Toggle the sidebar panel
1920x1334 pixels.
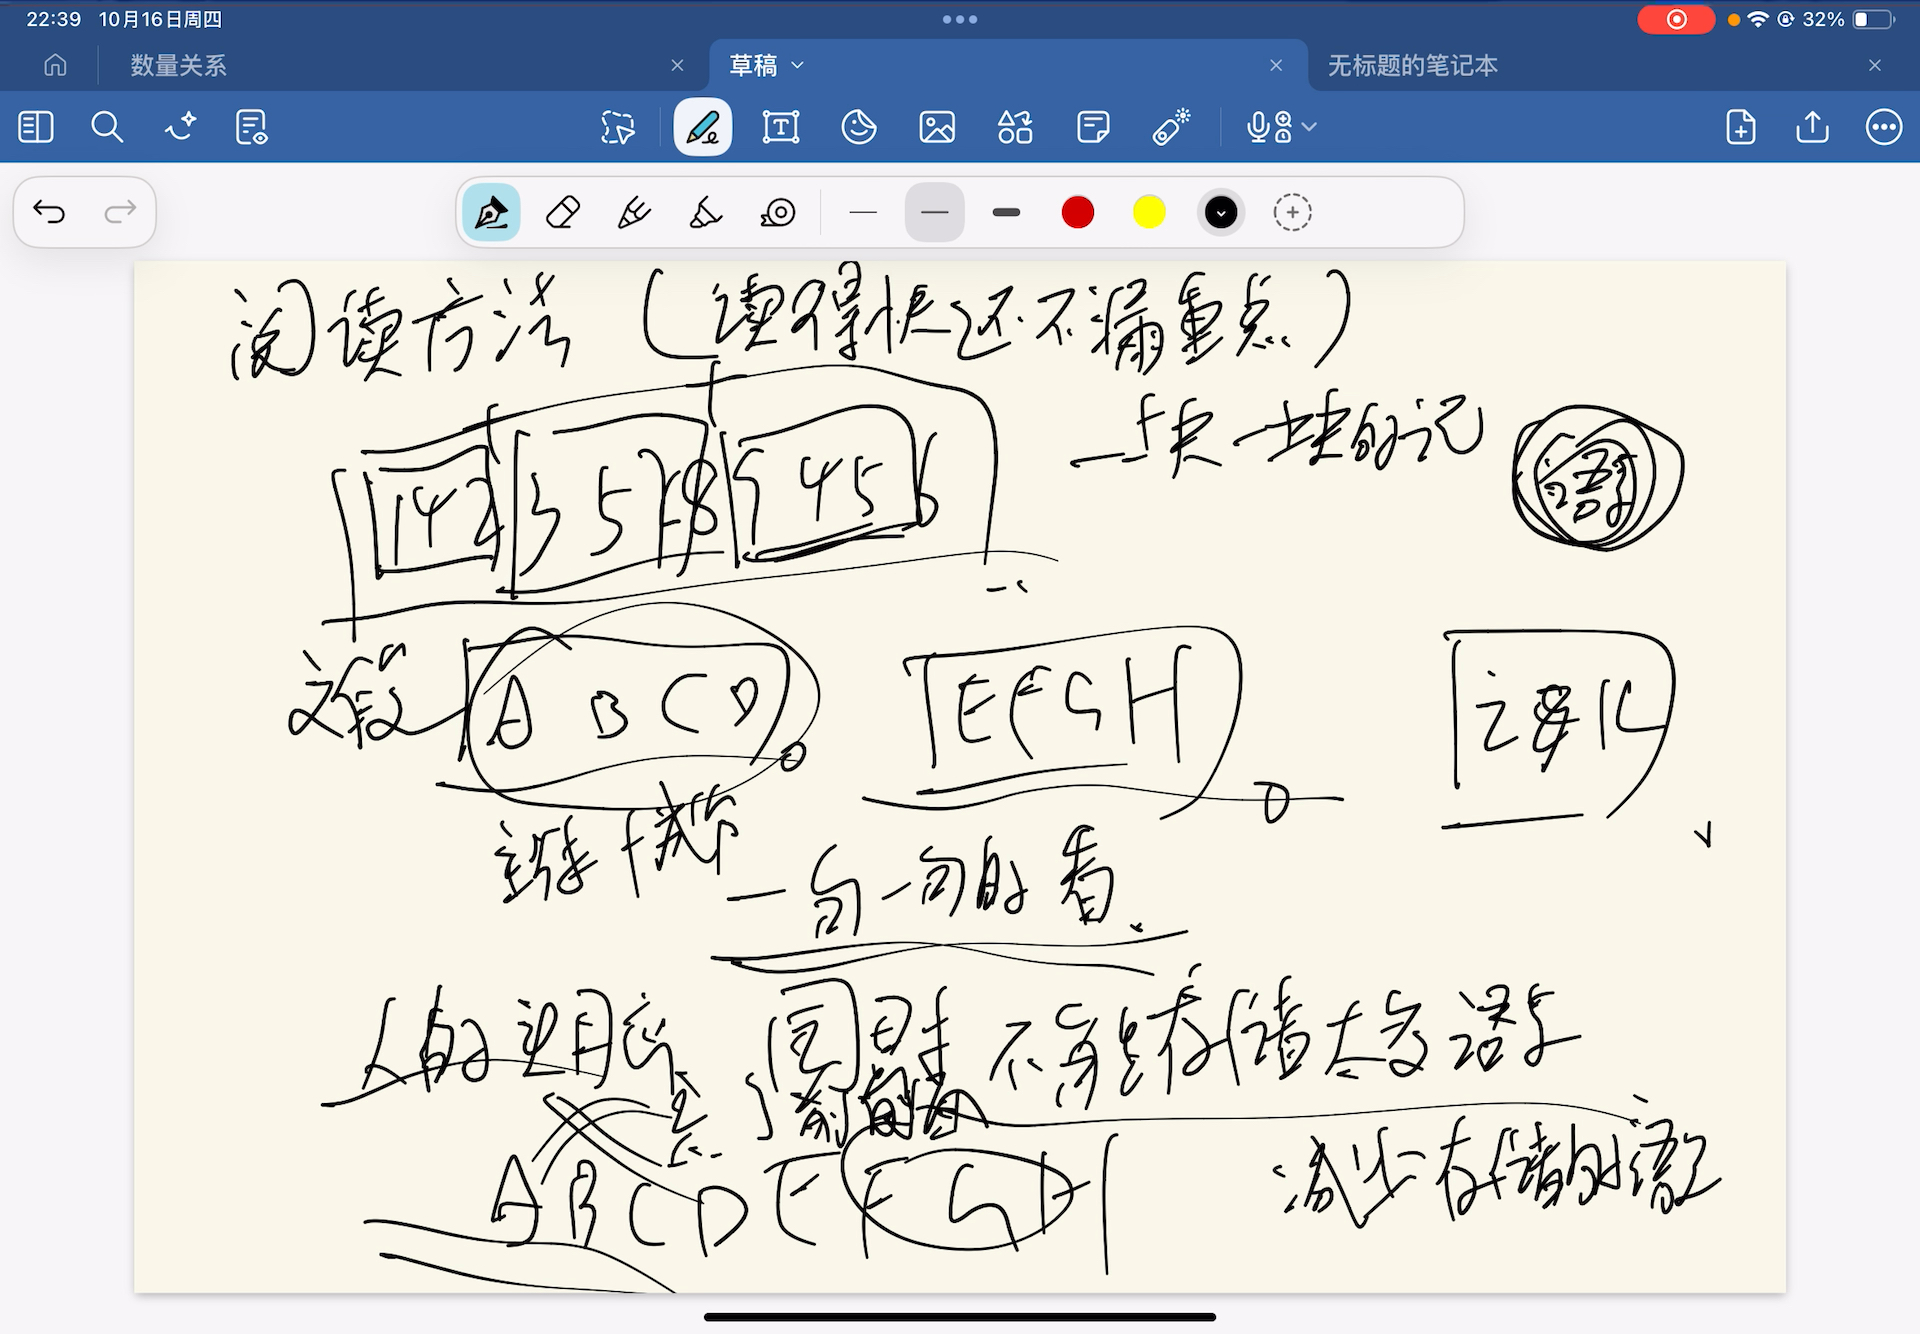point(36,128)
